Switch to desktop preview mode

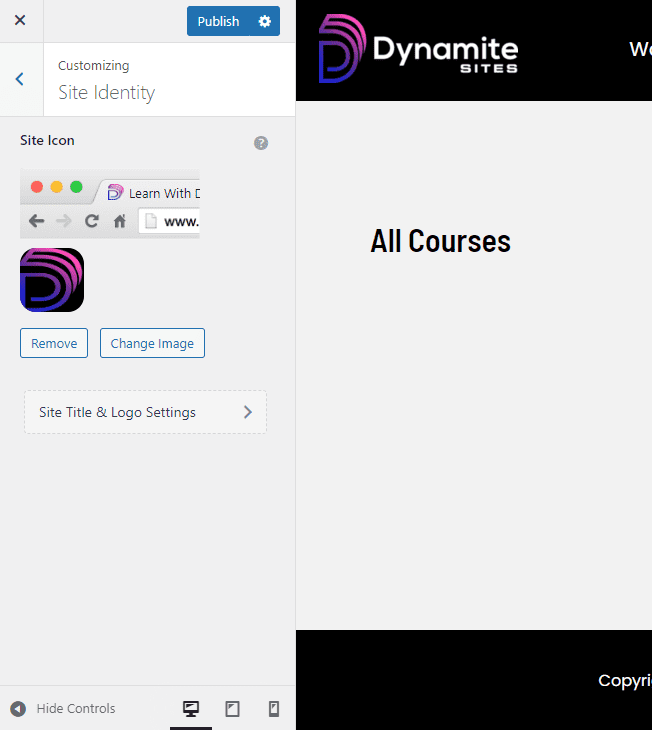(x=190, y=709)
